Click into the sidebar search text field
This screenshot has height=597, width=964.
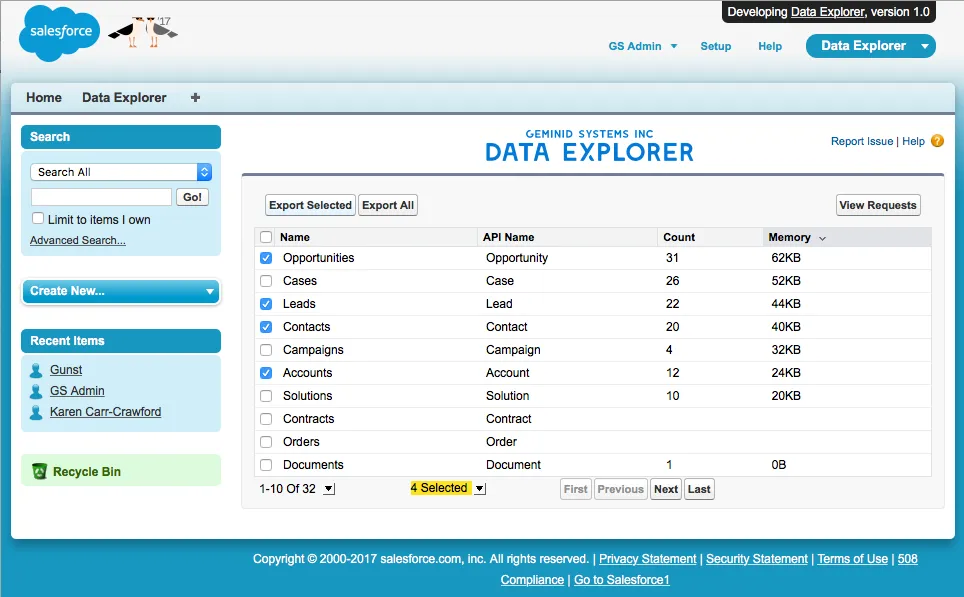101,197
